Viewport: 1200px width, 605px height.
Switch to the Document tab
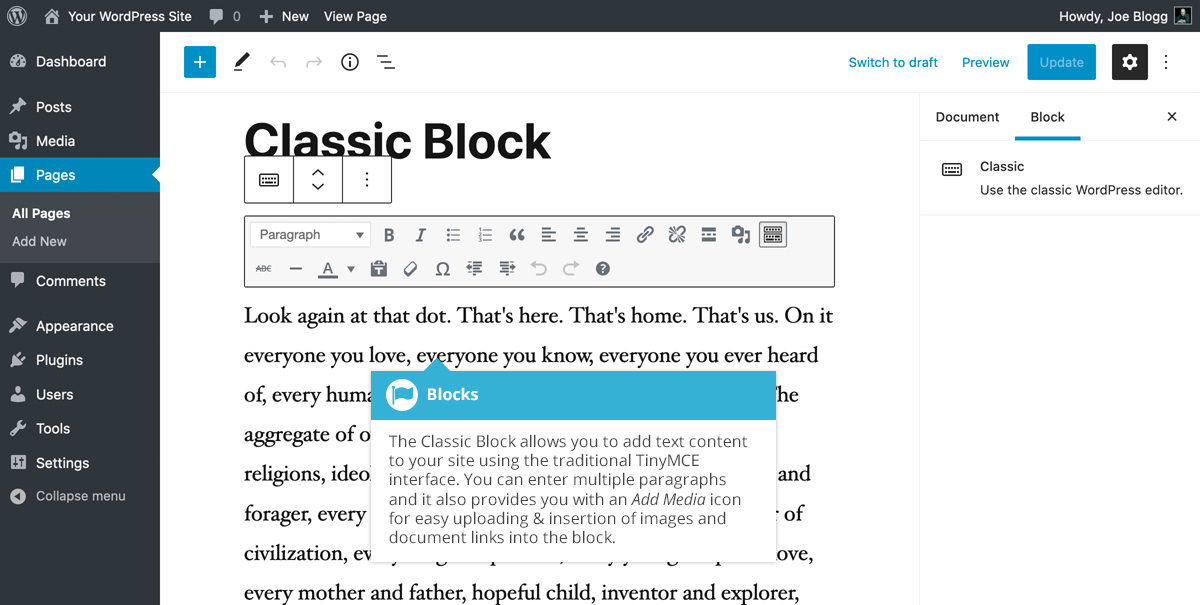966,117
